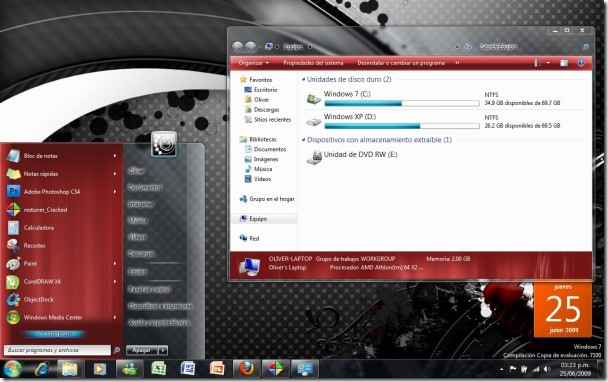Open Internet Explorer from the taskbar

pos(41,369)
